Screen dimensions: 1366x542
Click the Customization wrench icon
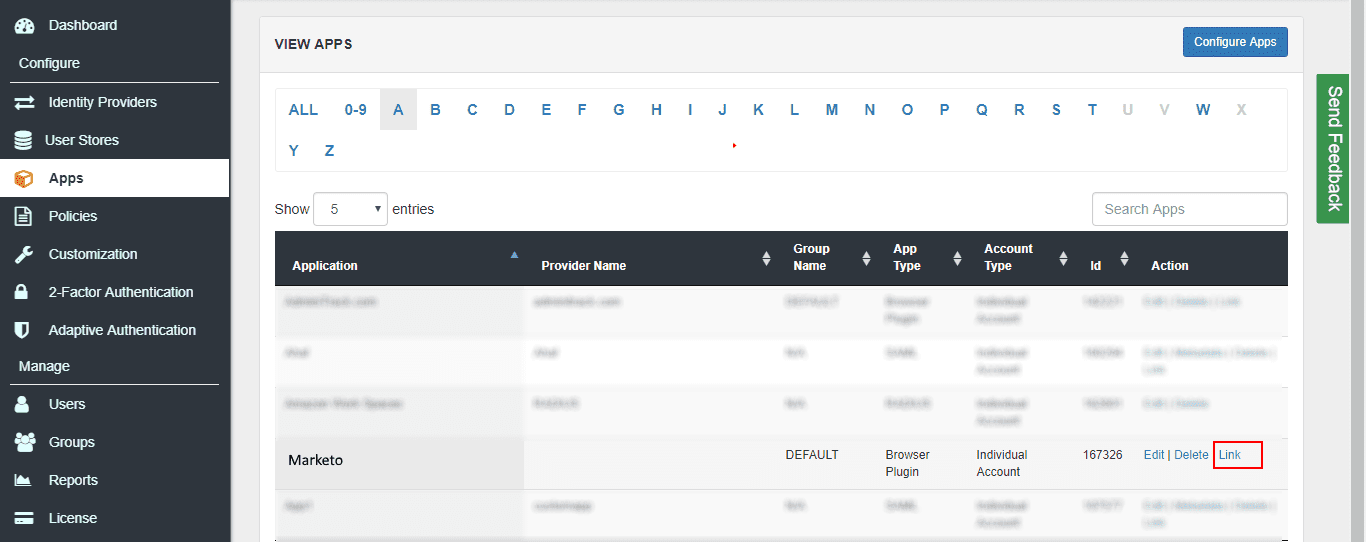tap(24, 254)
